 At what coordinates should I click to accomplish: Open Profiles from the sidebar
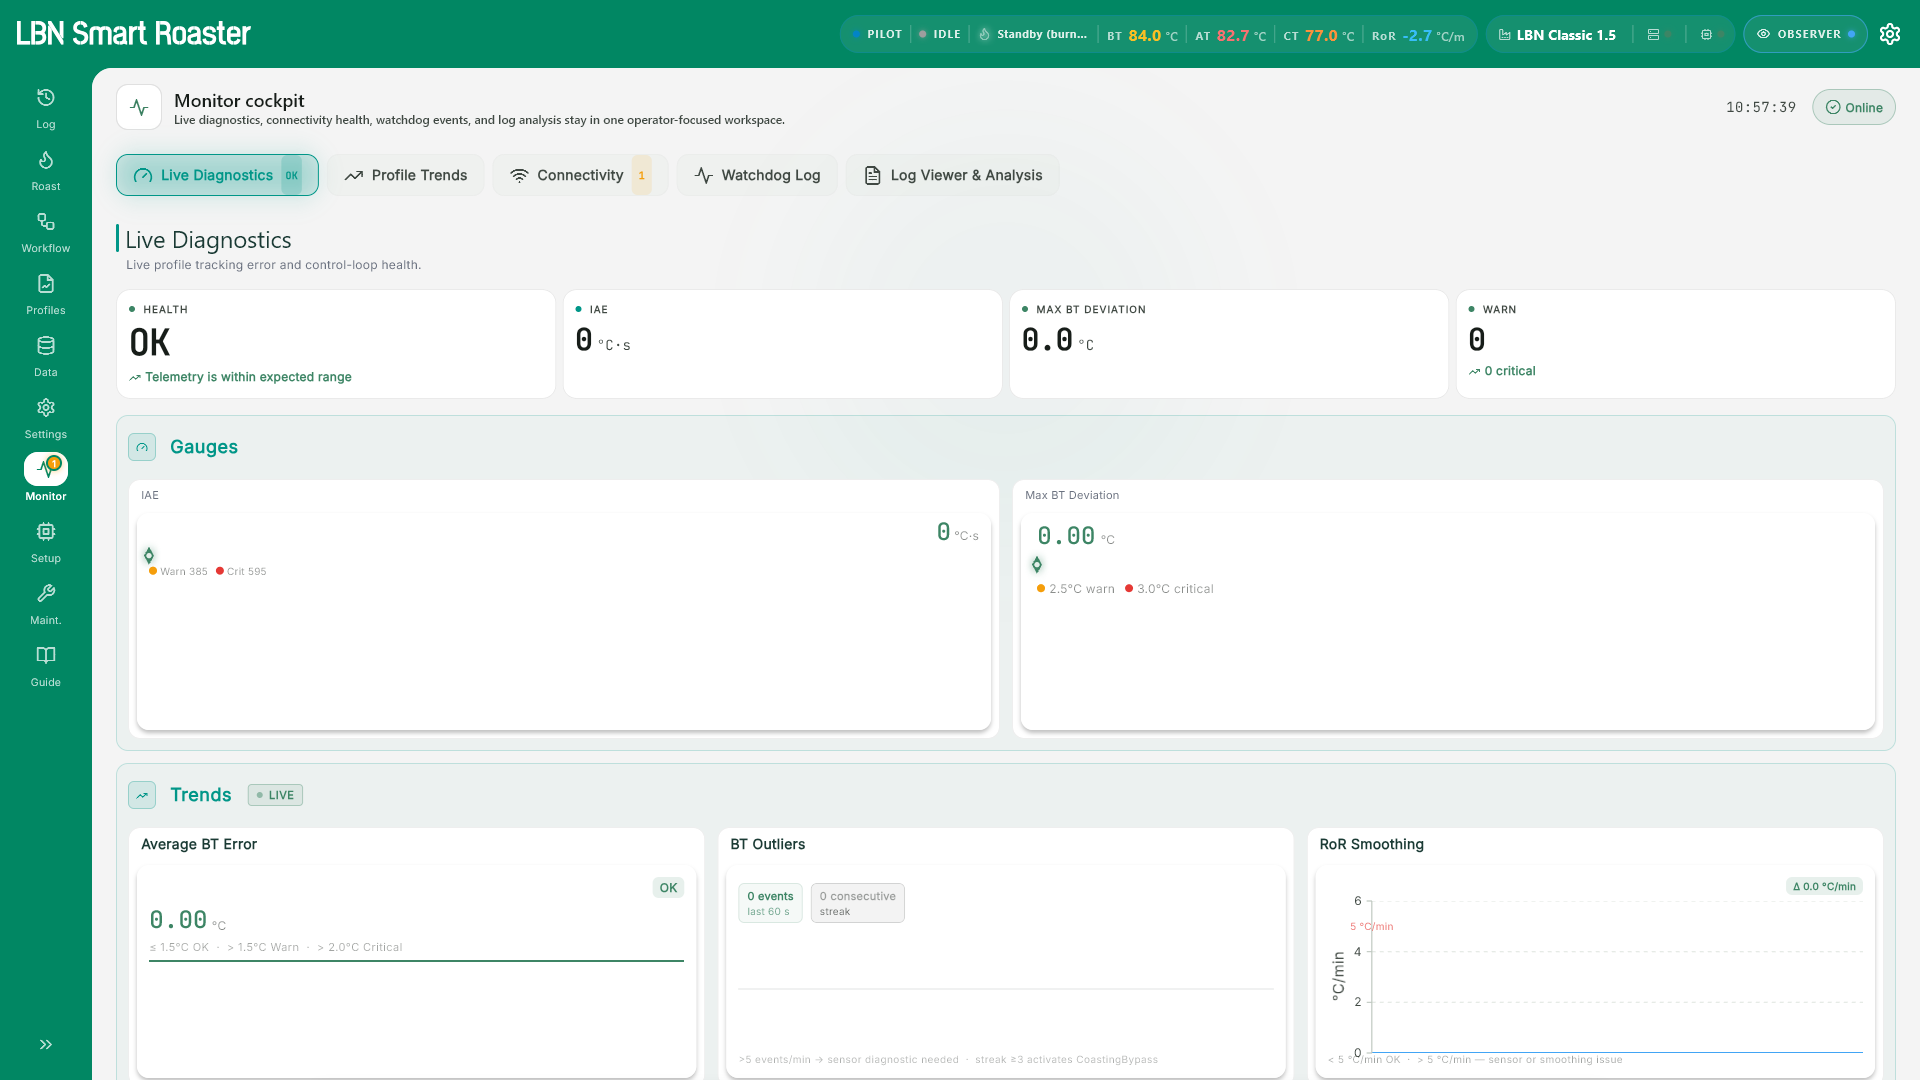(46, 295)
